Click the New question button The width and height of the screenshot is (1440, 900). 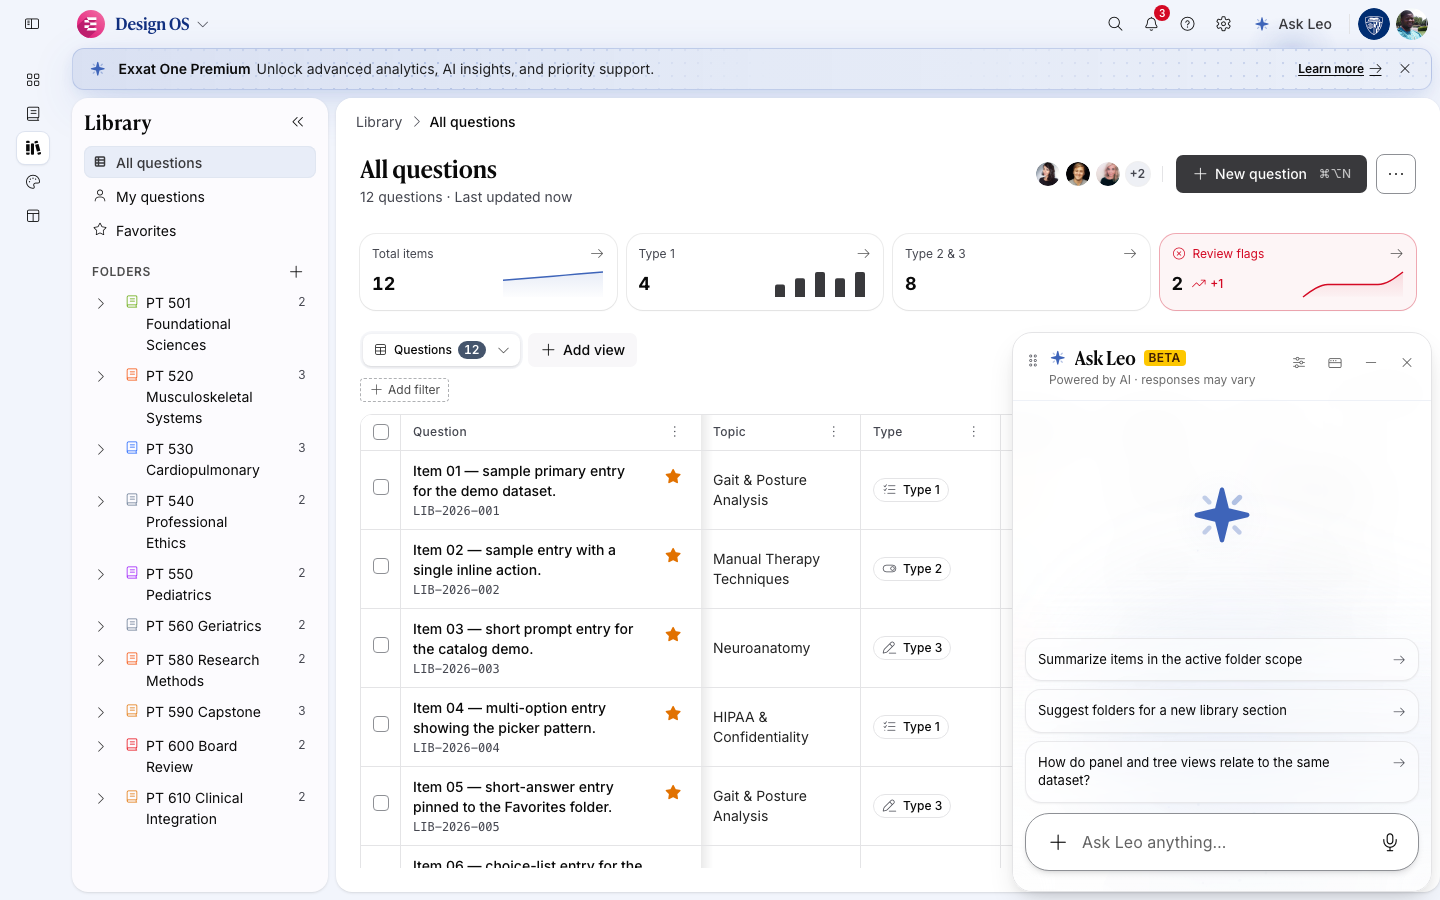[x=1271, y=174]
